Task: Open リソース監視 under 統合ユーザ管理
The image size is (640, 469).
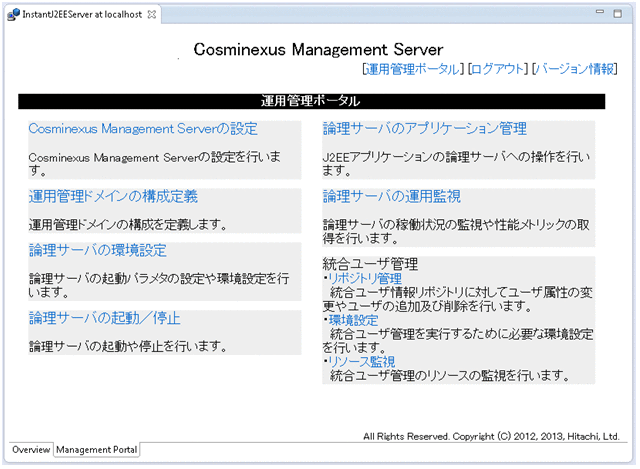Action: pyautogui.click(x=361, y=362)
